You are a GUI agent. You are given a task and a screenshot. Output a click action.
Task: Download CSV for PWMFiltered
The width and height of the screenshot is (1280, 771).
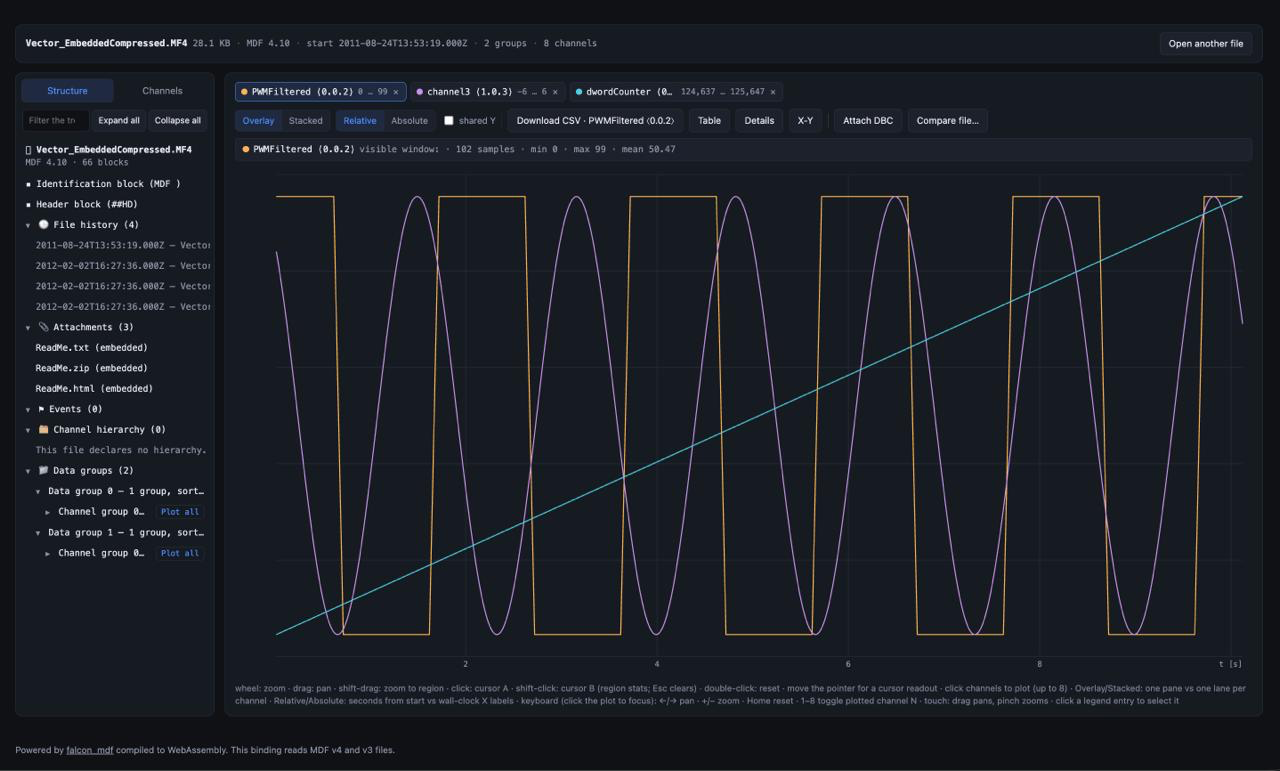(595, 121)
